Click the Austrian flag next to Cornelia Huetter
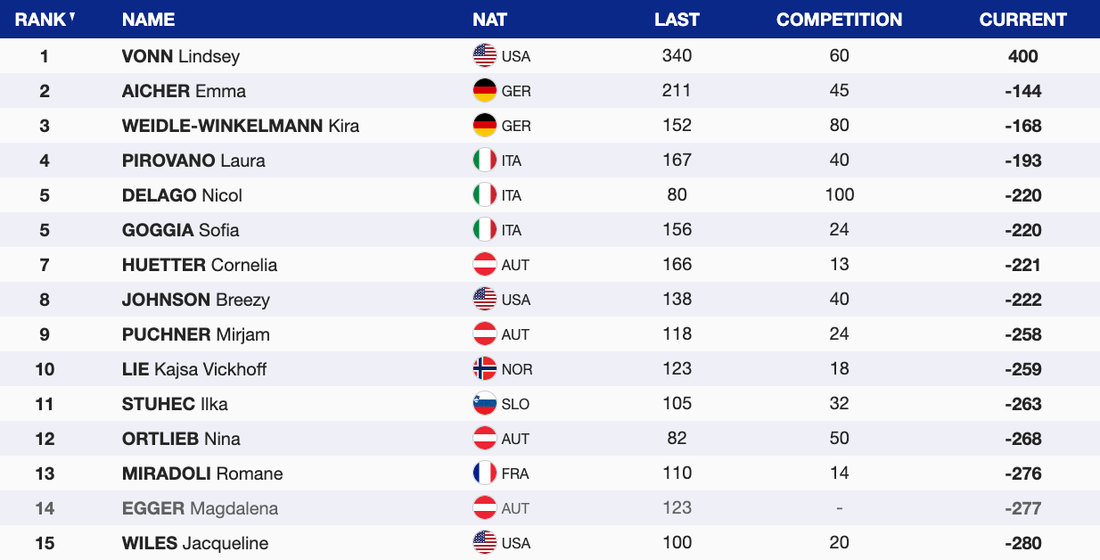Viewport: 1100px width, 560px height. [x=485, y=265]
